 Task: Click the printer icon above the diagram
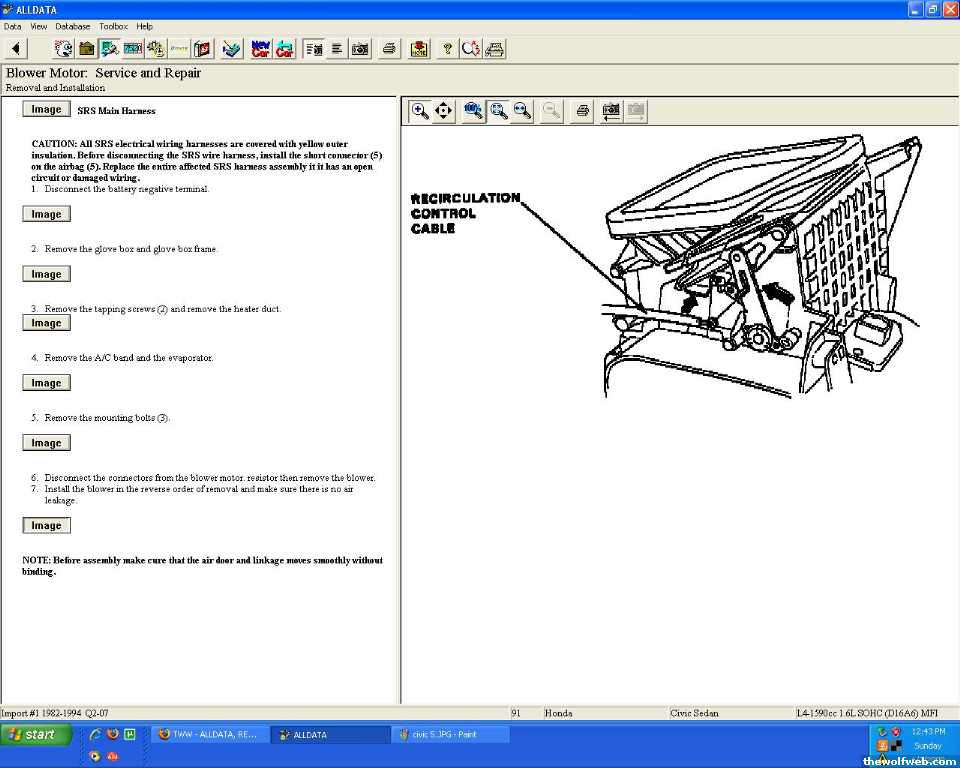(x=582, y=111)
